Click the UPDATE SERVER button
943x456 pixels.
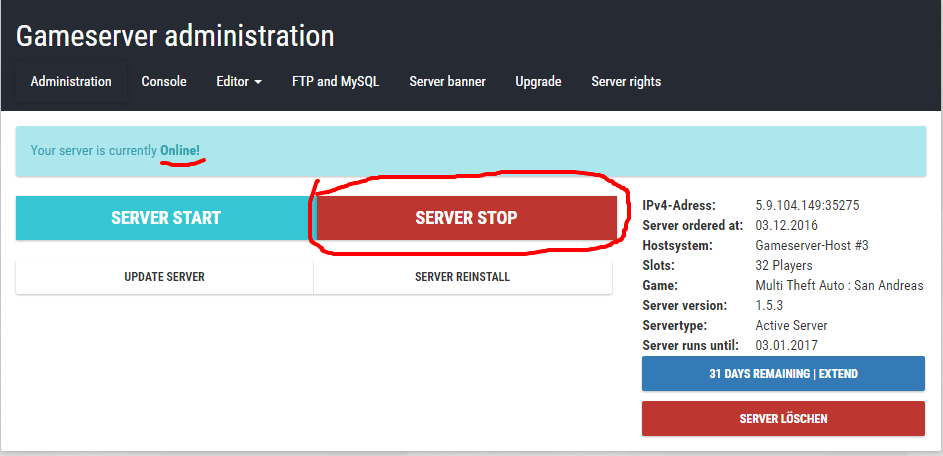click(x=164, y=277)
